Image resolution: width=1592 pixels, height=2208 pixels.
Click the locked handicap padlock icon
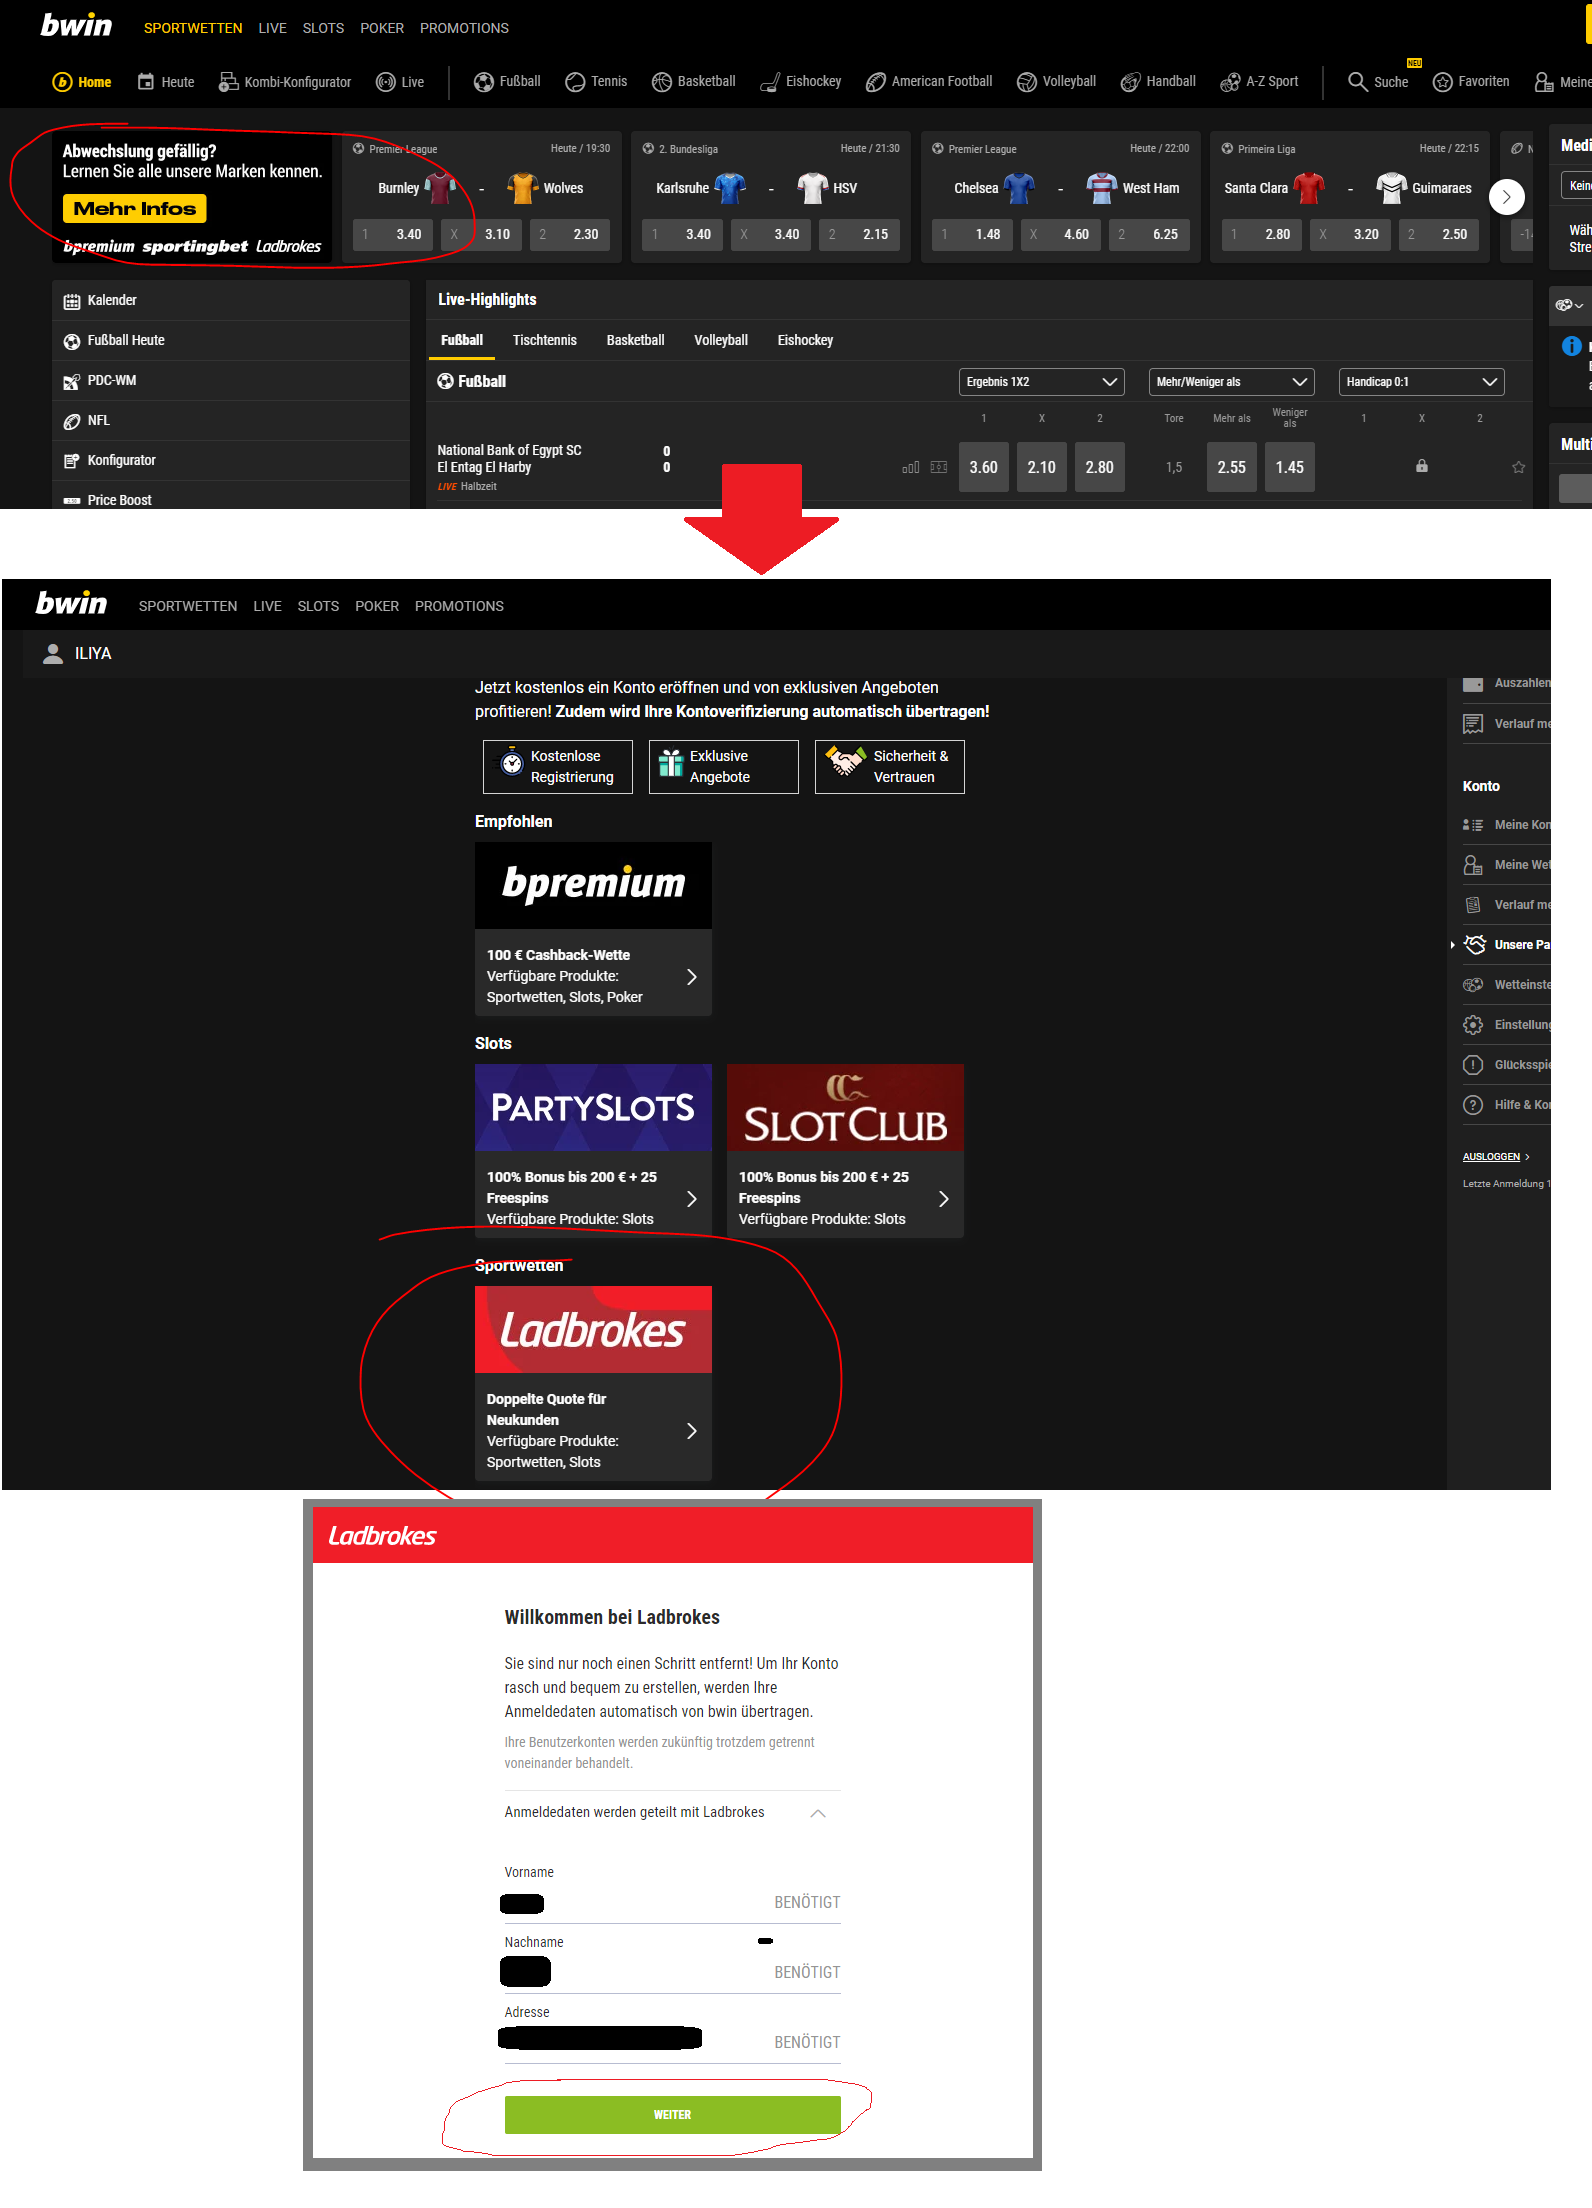tap(1422, 466)
